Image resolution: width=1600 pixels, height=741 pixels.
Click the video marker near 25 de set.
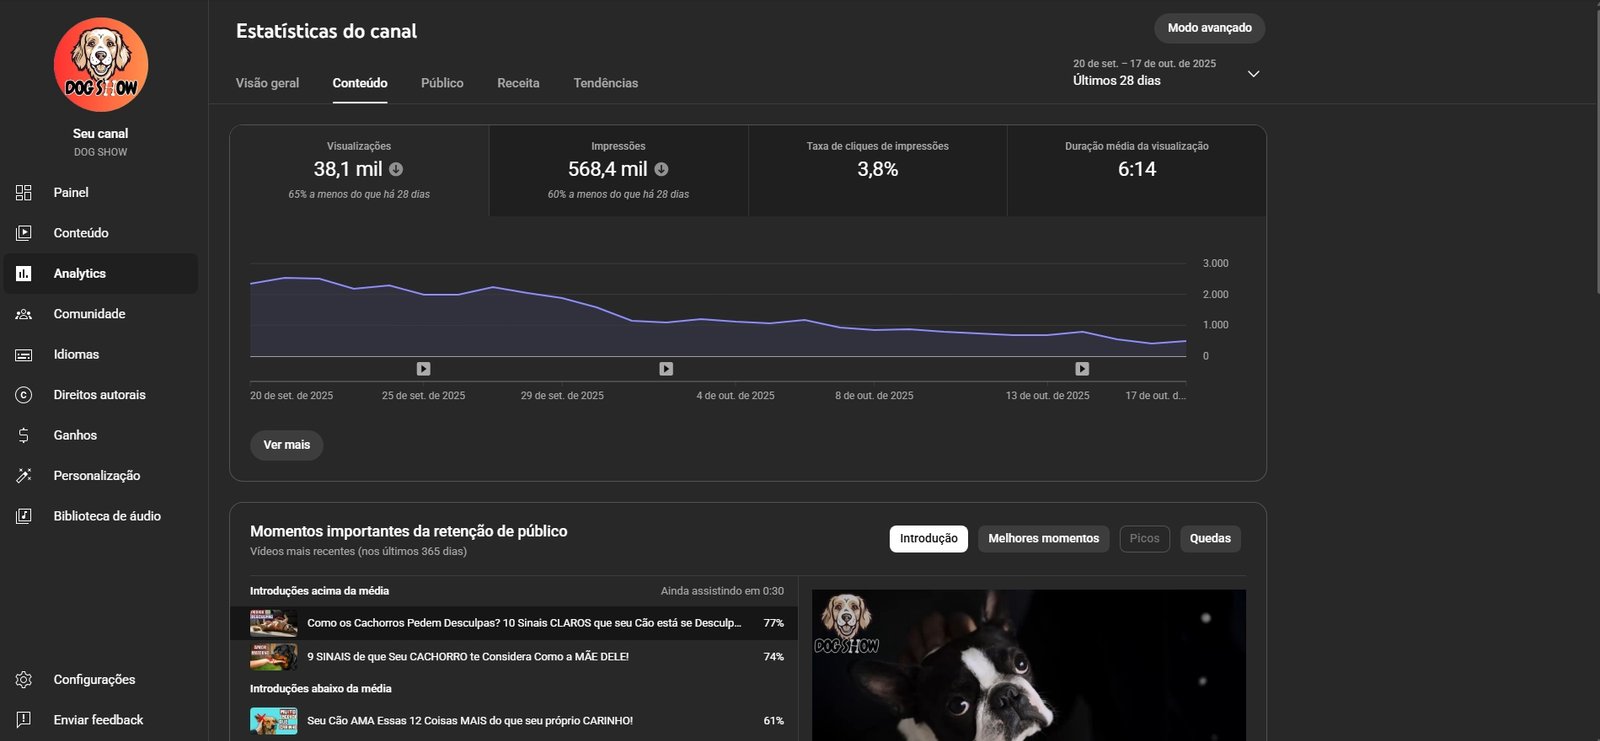point(424,369)
